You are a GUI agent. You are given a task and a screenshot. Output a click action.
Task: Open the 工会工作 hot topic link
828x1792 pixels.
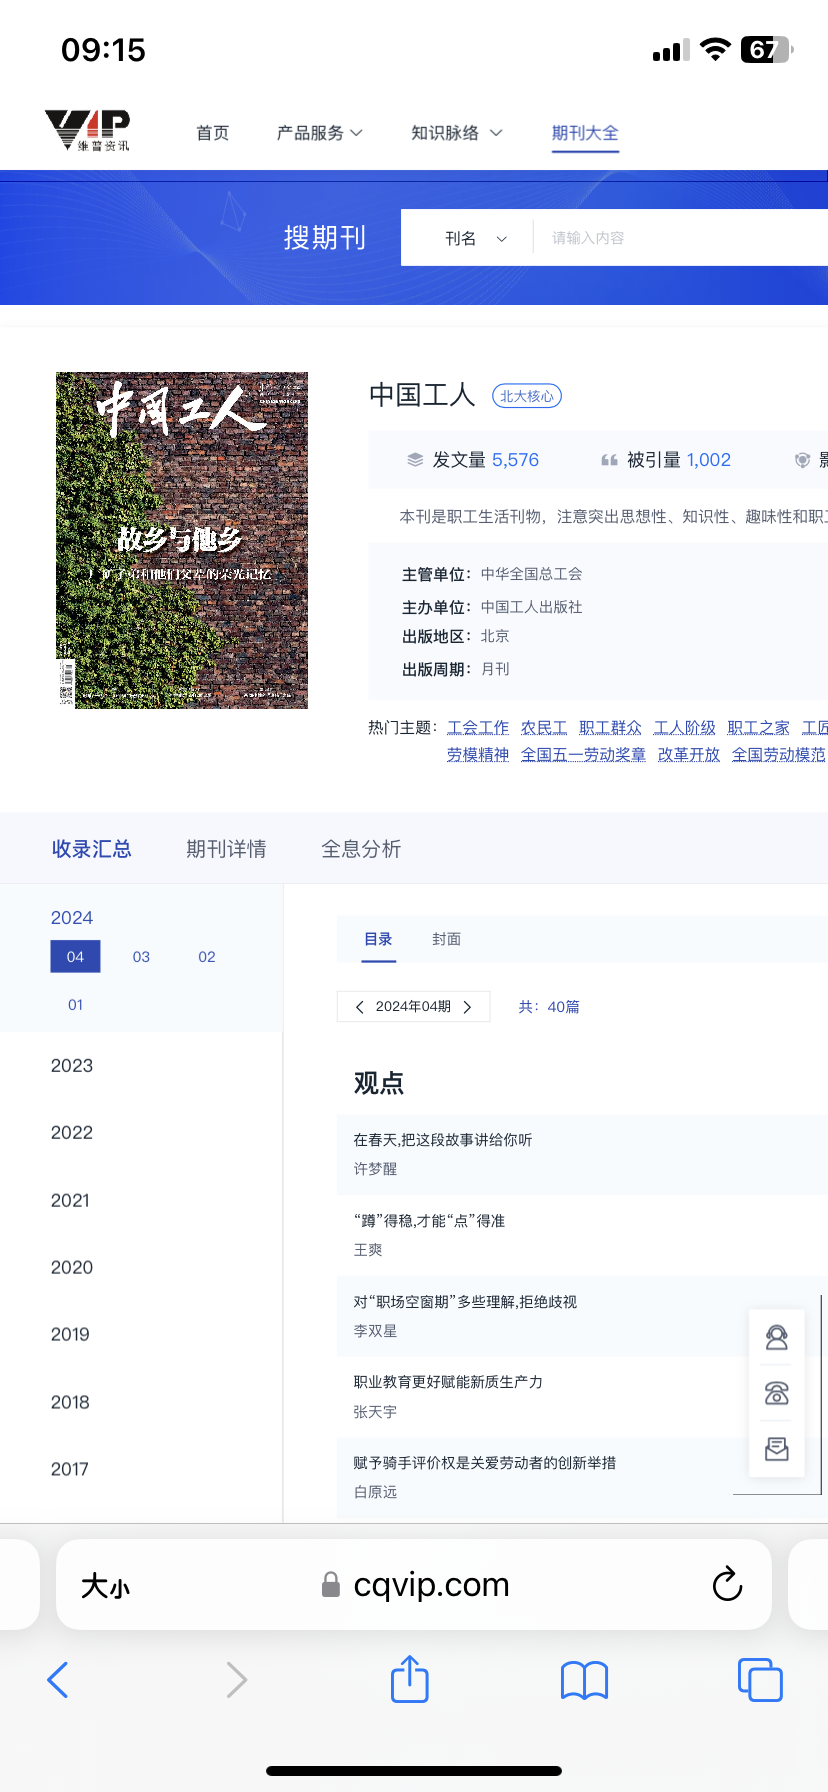(477, 727)
